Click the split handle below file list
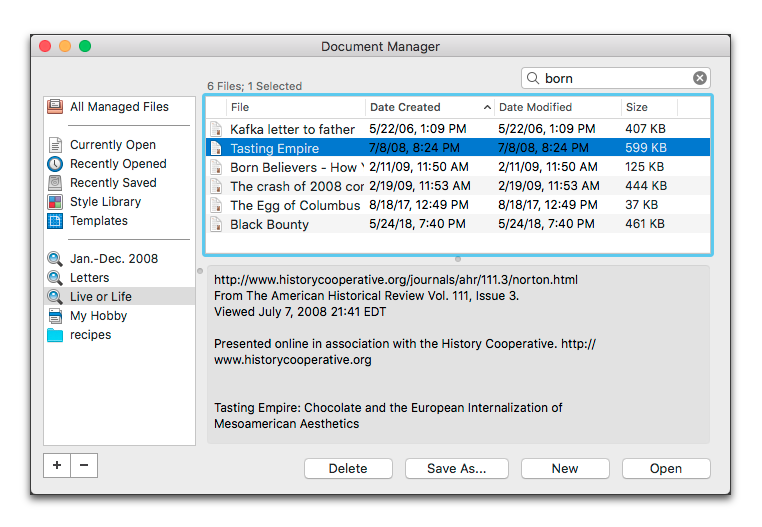 click(x=458, y=259)
